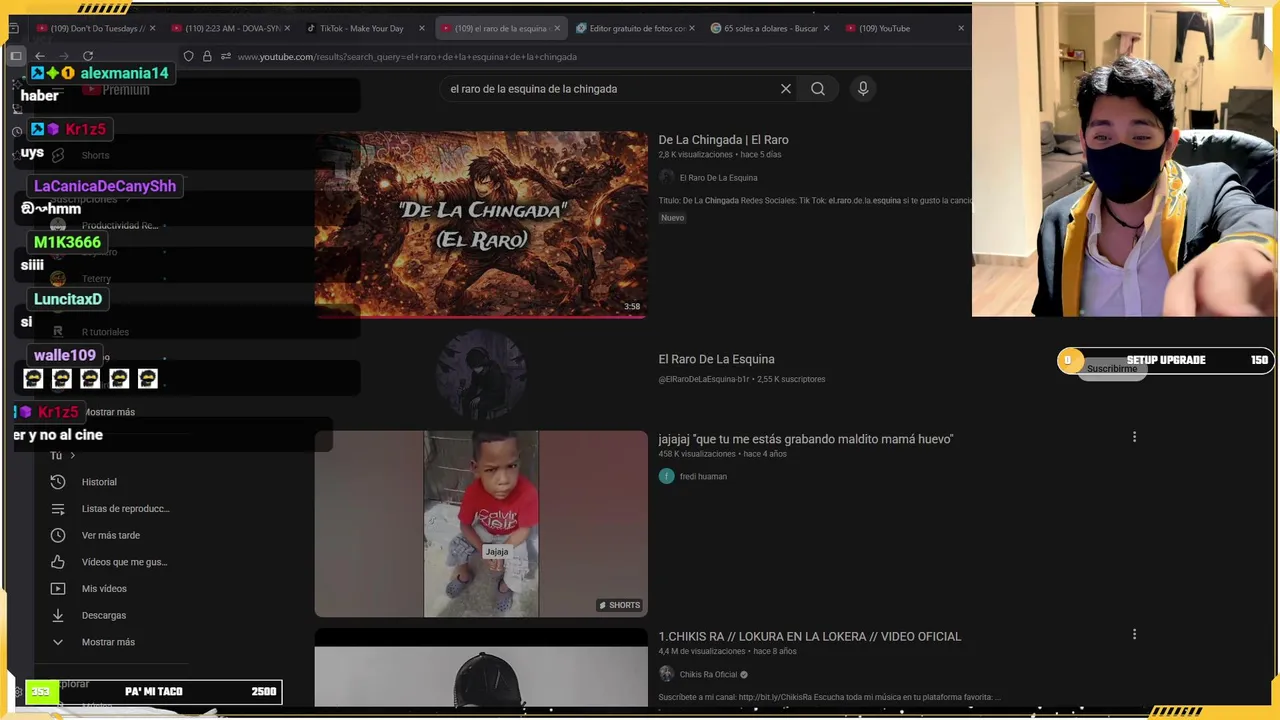
Task: Click the playlists icon beside 'Listas de reproducc...'
Action: click(58, 509)
